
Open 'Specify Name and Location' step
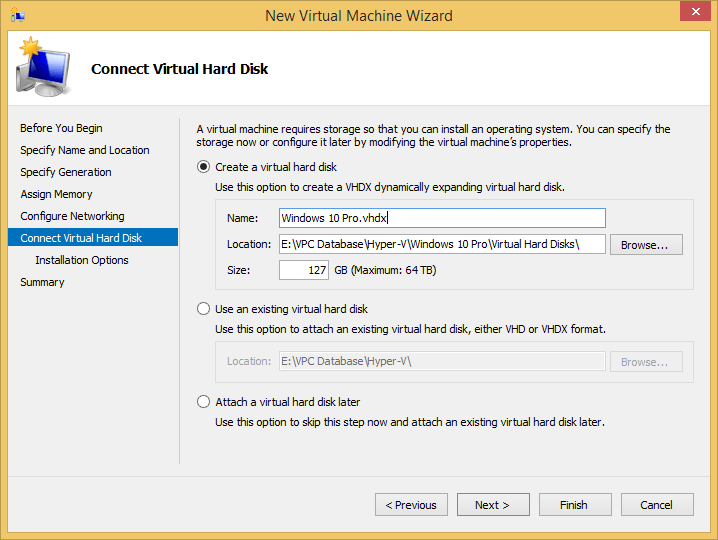point(85,150)
